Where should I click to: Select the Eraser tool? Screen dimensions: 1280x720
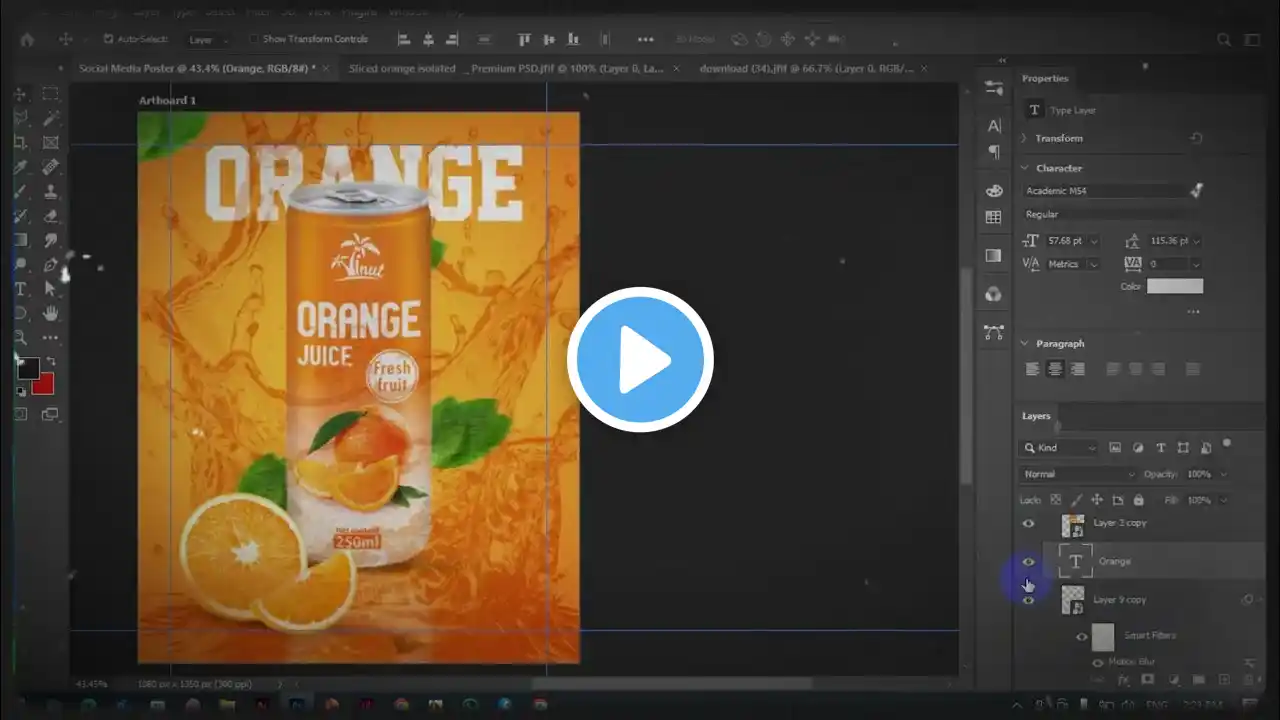pos(50,217)
